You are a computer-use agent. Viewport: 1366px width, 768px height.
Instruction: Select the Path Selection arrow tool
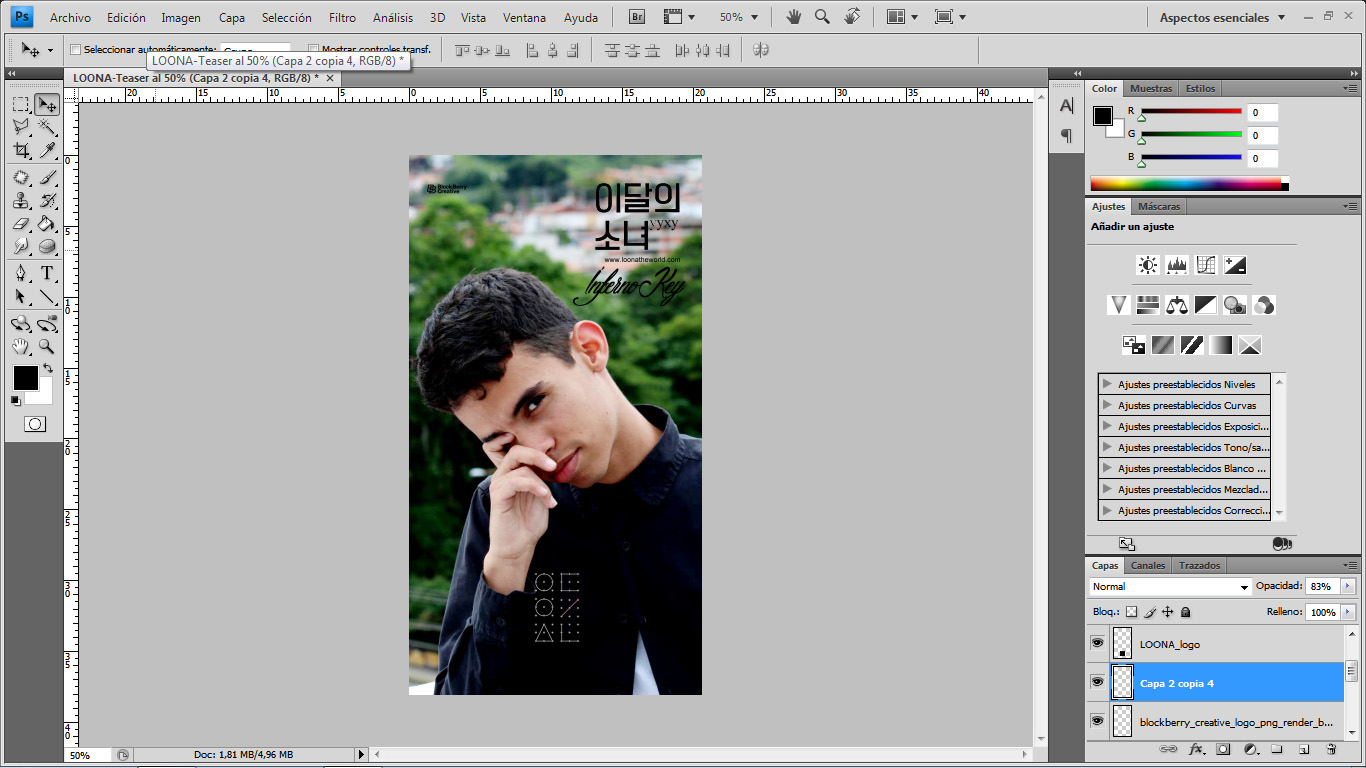[x=21, y=296]
